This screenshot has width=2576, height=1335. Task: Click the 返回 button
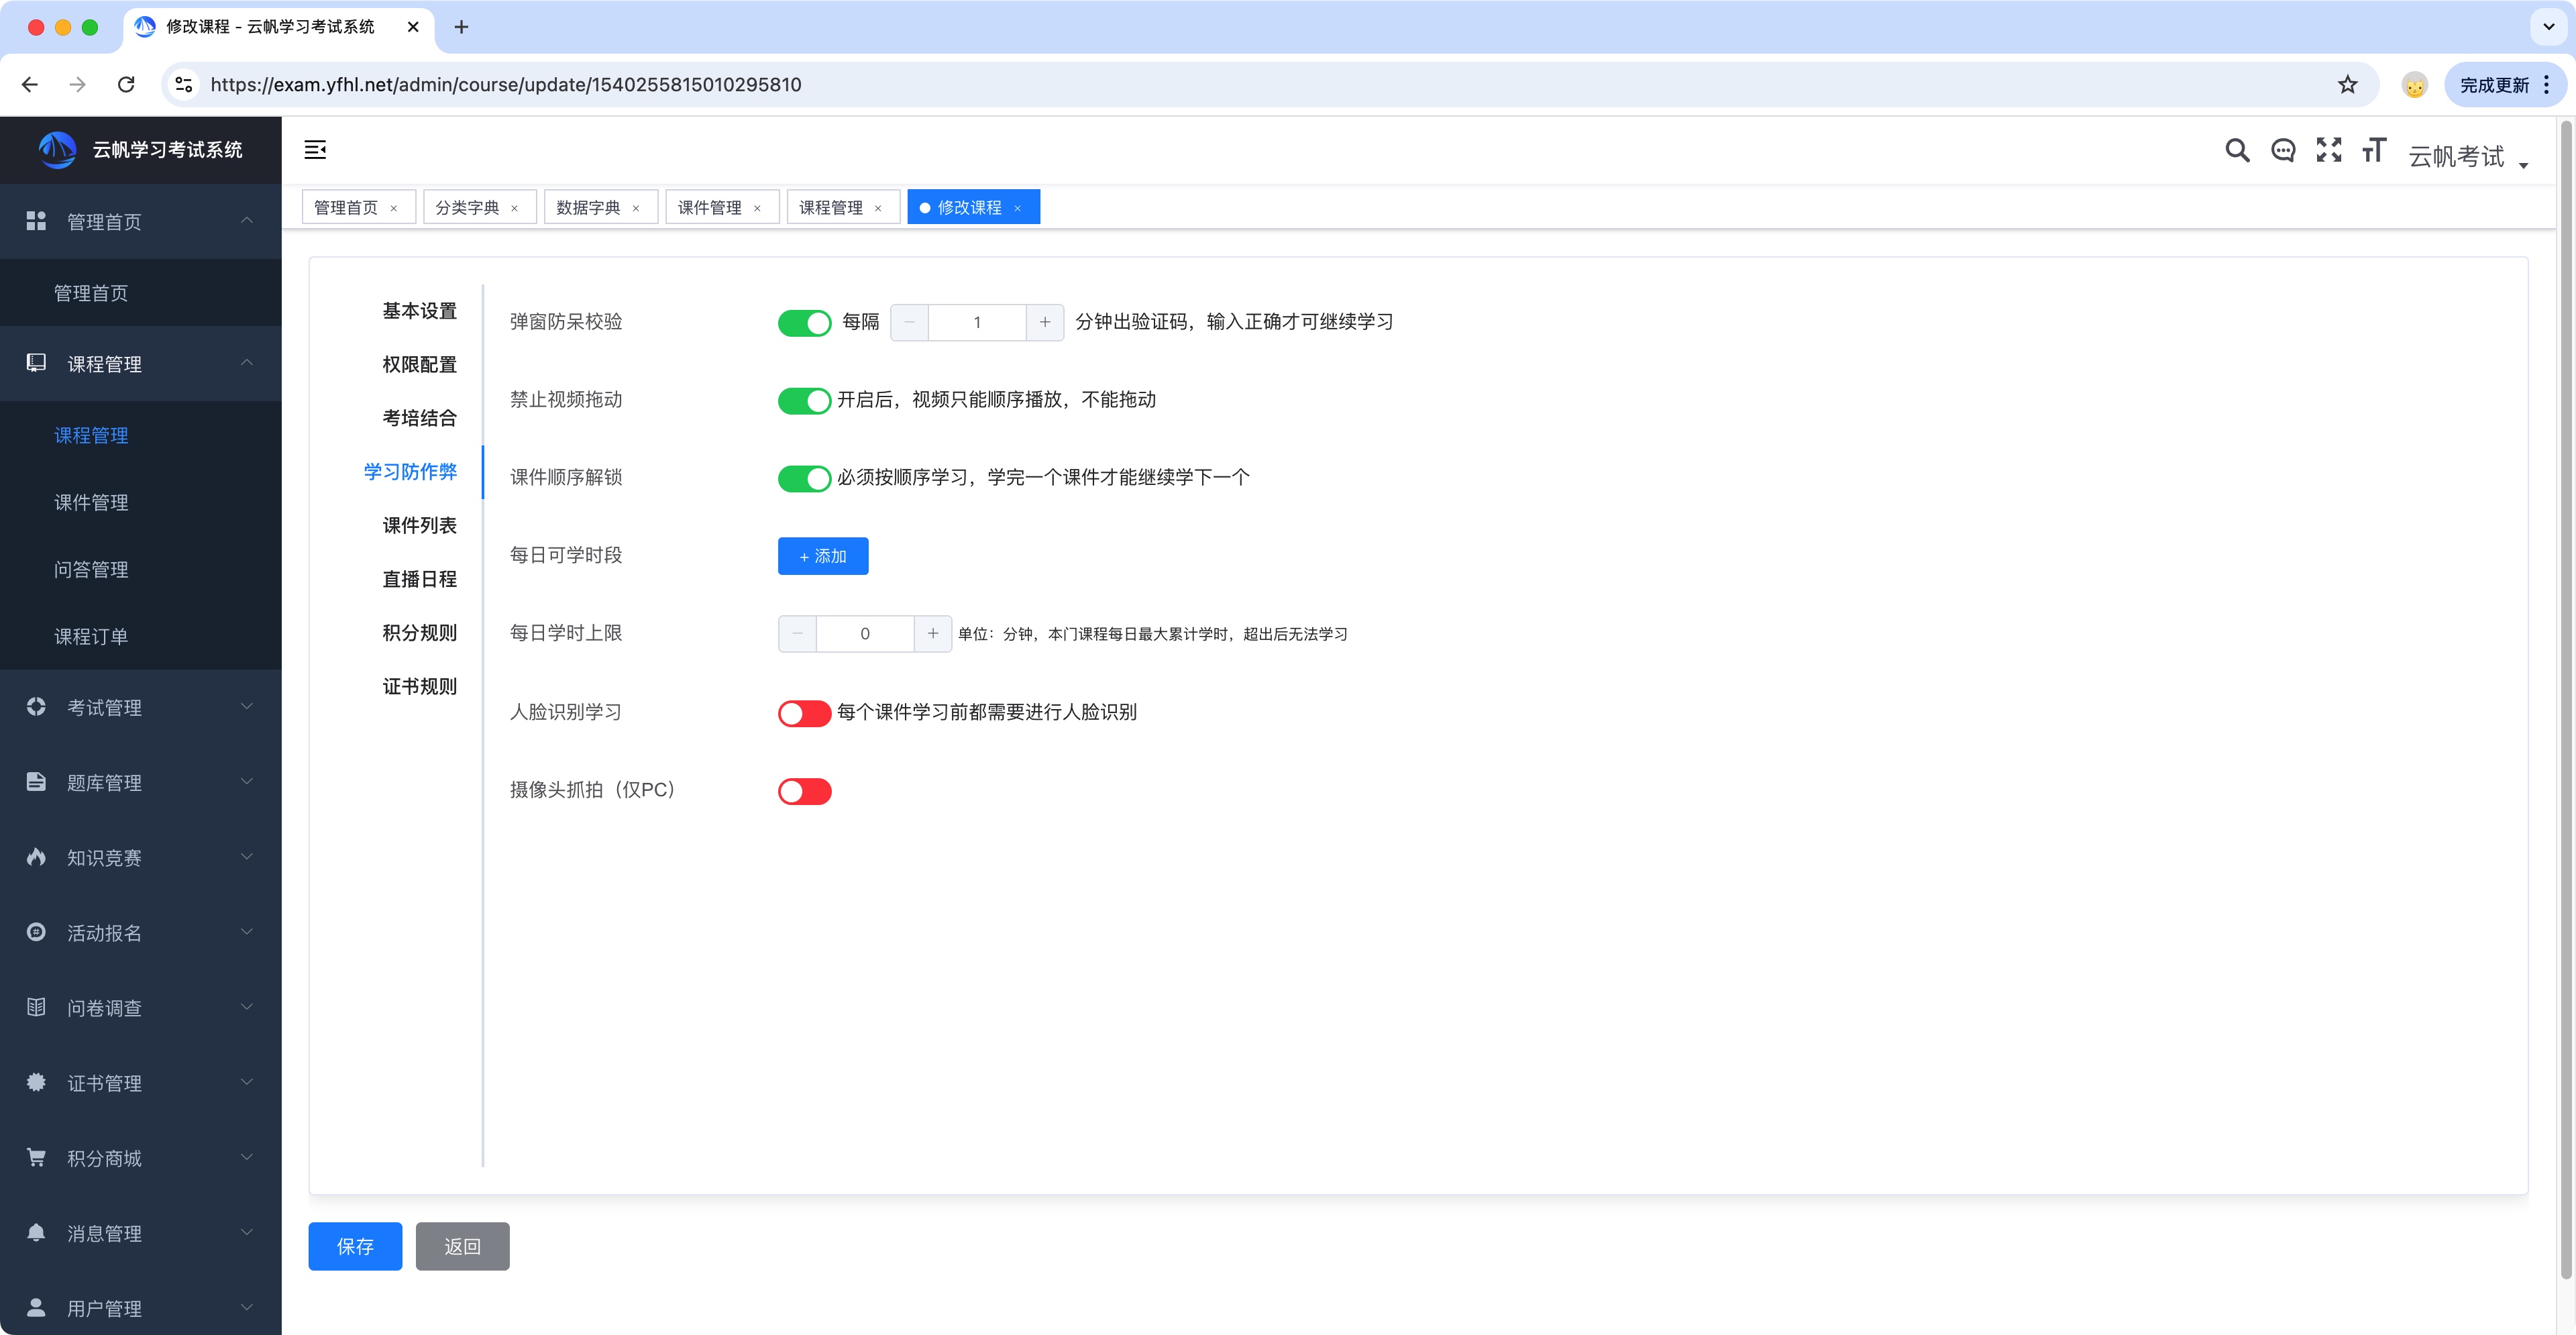[462, 1246]
